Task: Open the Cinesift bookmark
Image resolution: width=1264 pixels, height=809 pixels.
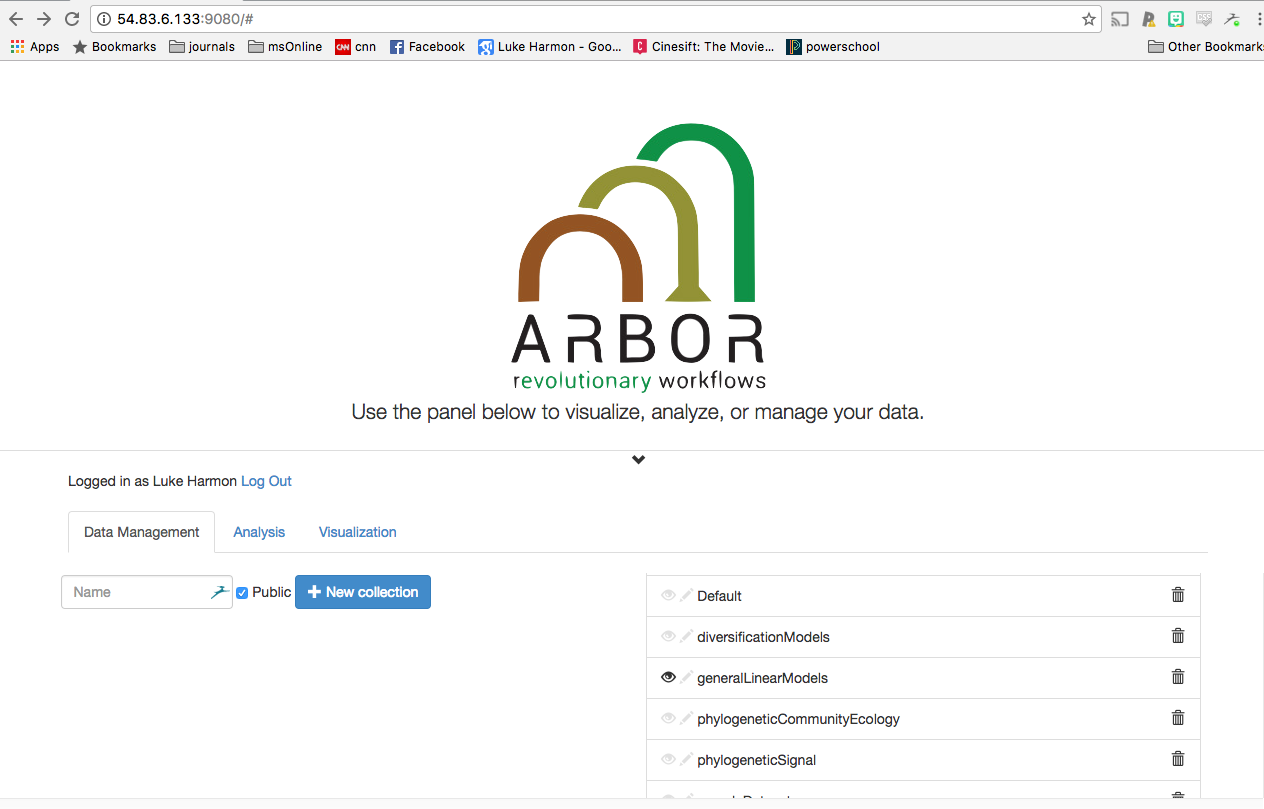Action: [x=704, y=46]
